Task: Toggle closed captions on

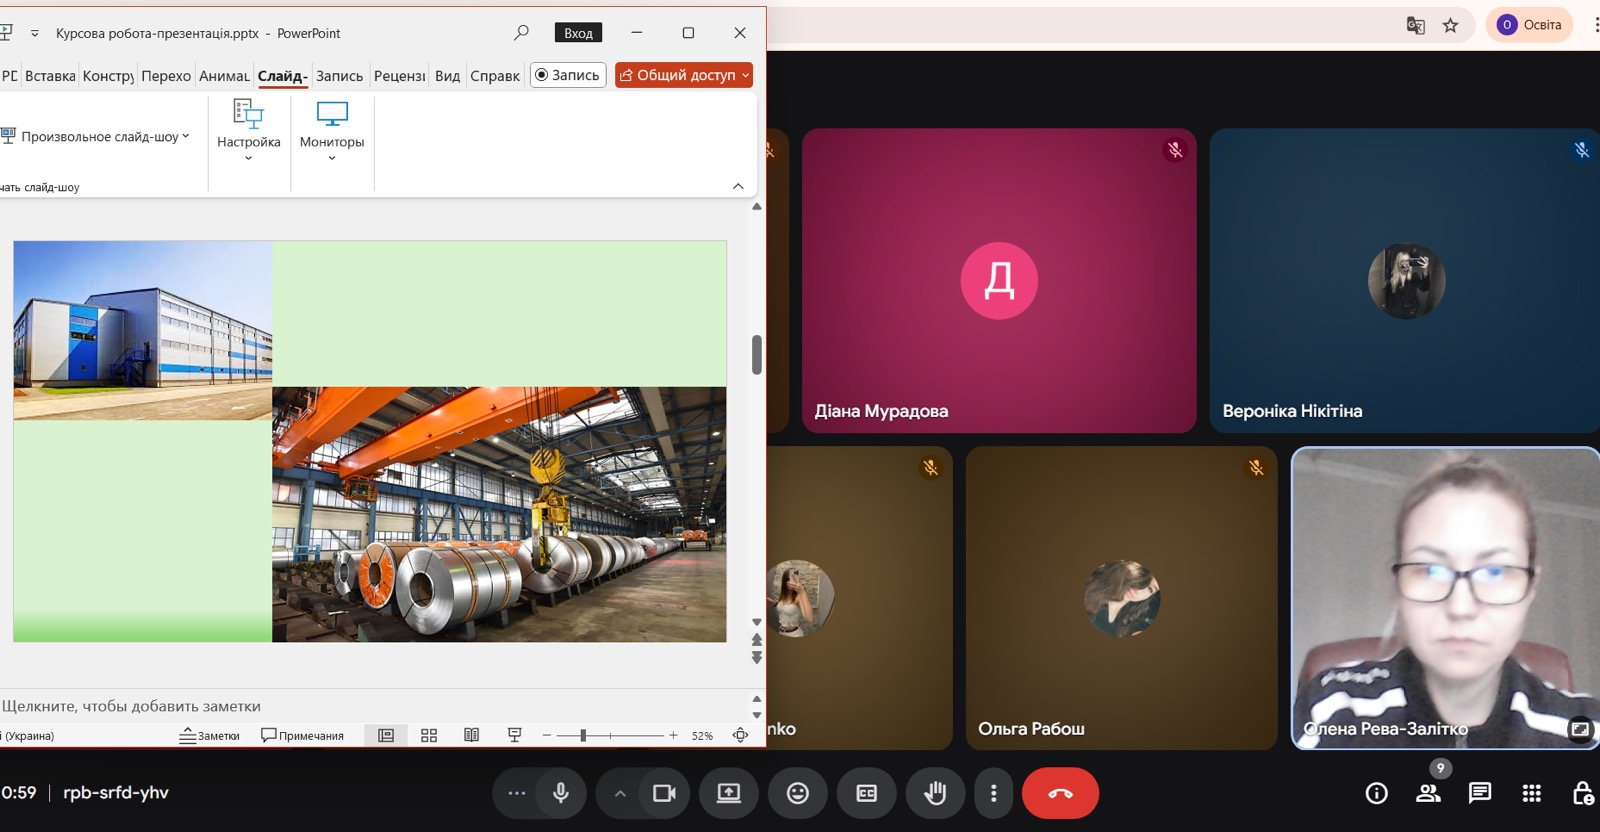Action: tap(866, 793)
